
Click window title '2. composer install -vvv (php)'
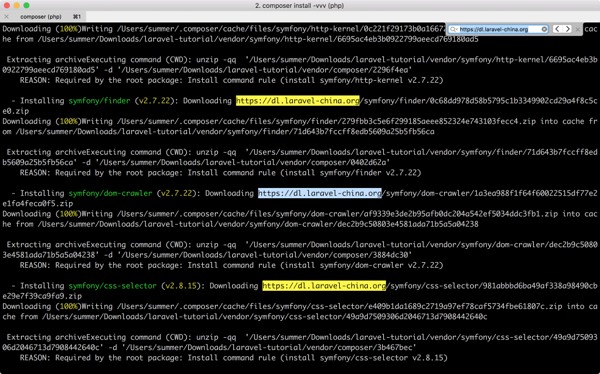coord(299,5)
